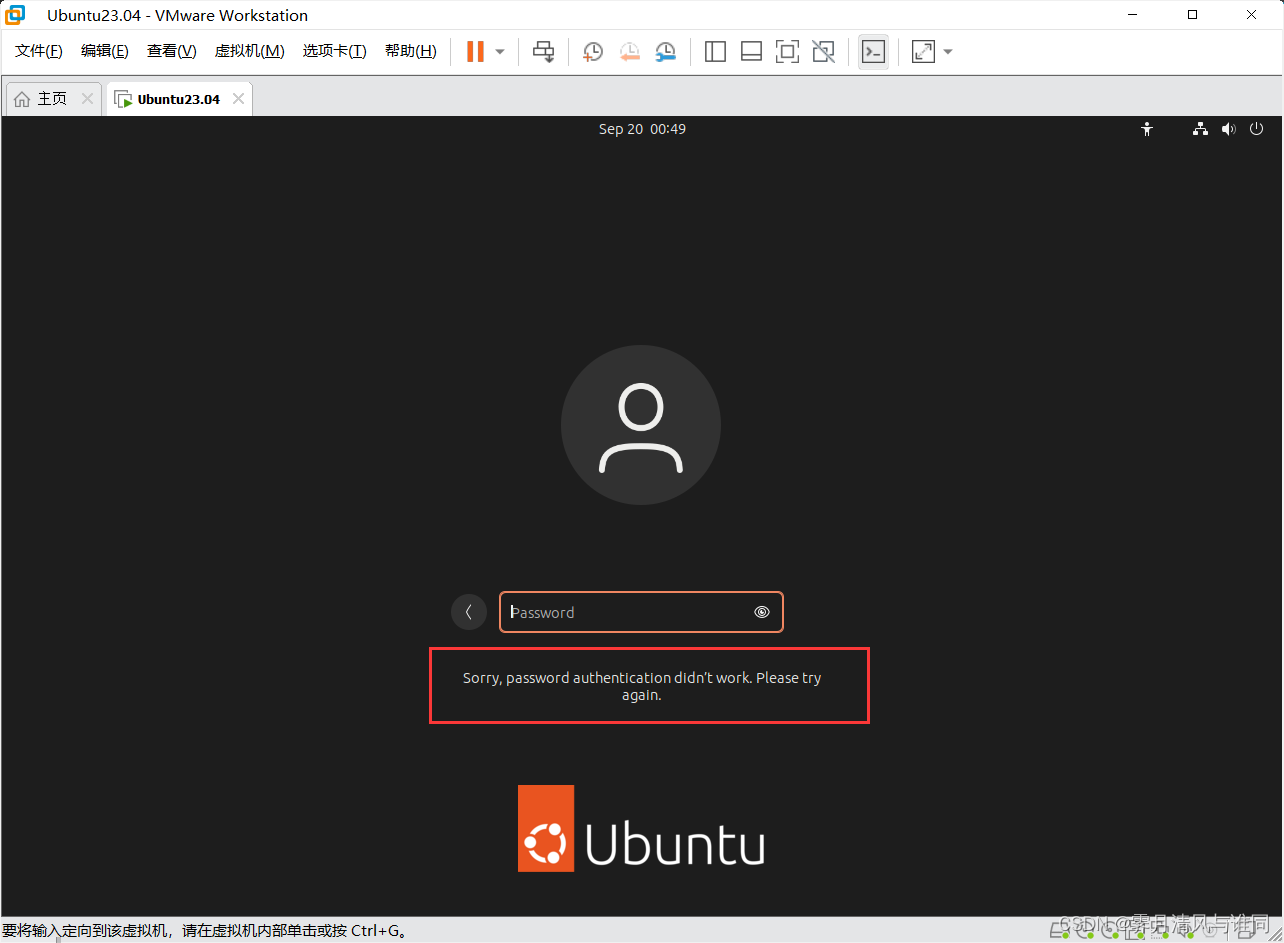
Task: Enter full screen mode from the toolbar
Action: (787, 51)
